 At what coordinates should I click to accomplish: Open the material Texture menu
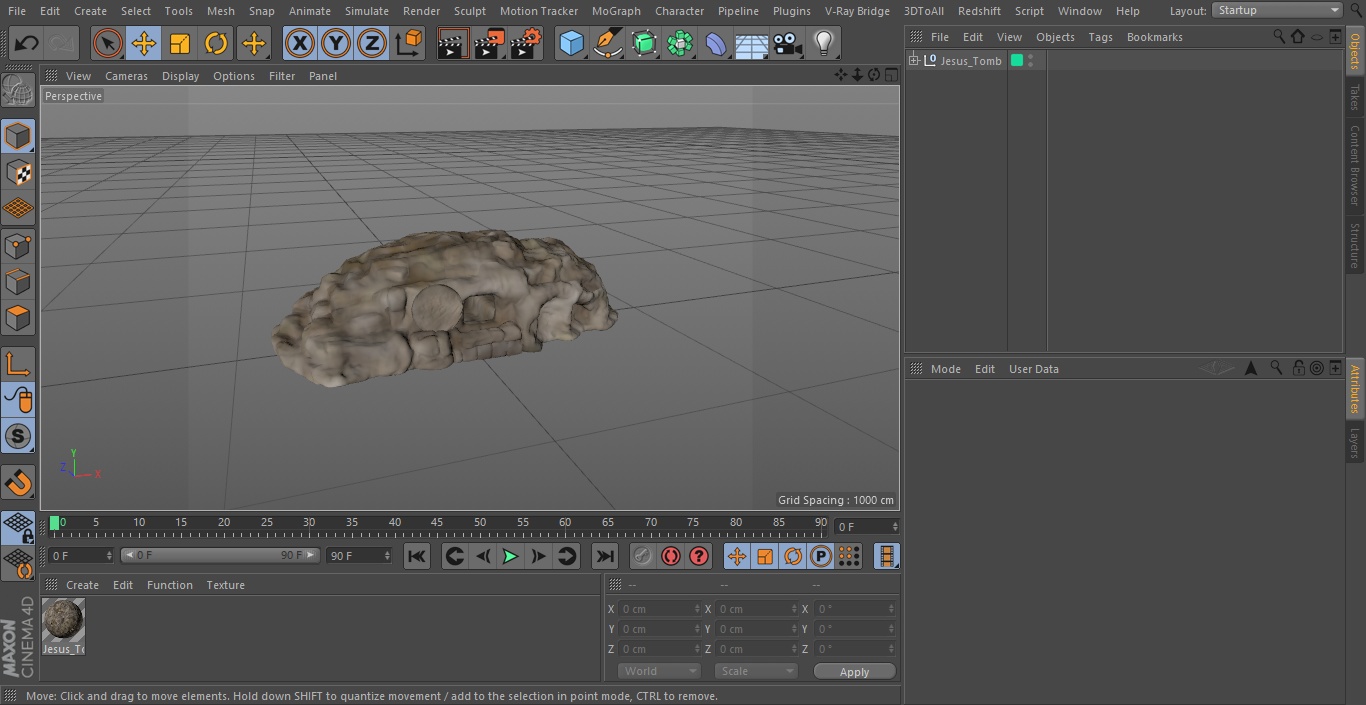(225, 585)
